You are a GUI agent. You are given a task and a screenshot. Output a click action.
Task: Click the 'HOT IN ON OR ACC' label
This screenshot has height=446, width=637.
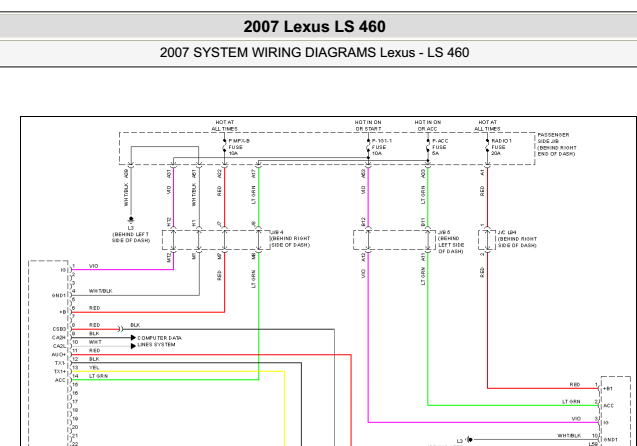(428, 126)
